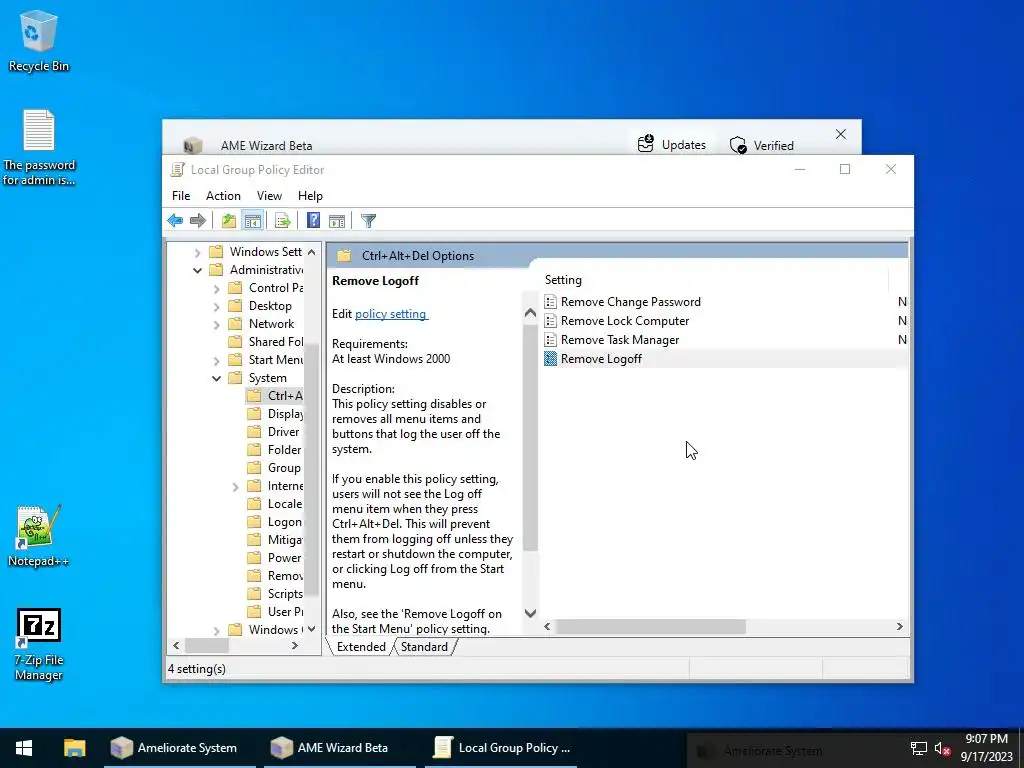This screenshot has width=1024, height=768.
Task: Select the Locale folder in tree
Action: tap(275, 504)
